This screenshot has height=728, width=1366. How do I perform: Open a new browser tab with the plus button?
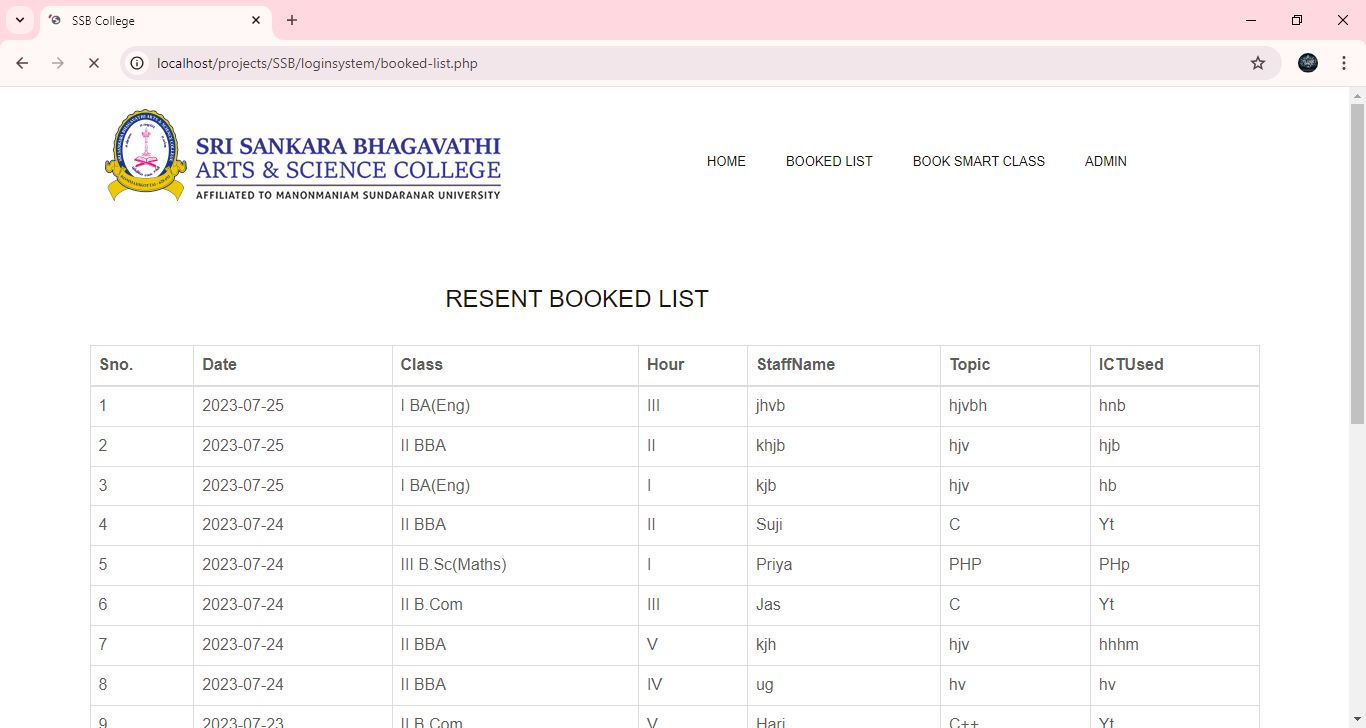click(x=291, y=20)
